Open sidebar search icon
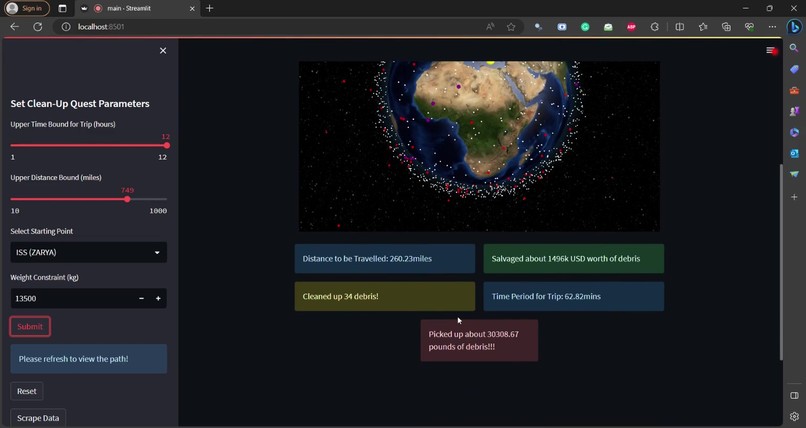 click(794, 48)
